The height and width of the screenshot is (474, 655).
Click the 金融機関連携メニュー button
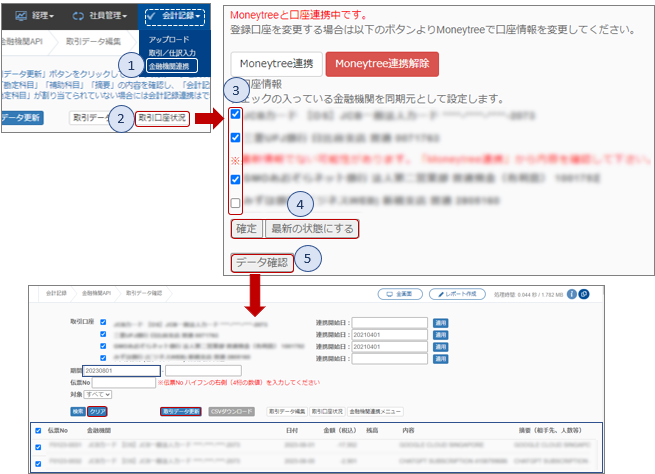pos(375,411)
